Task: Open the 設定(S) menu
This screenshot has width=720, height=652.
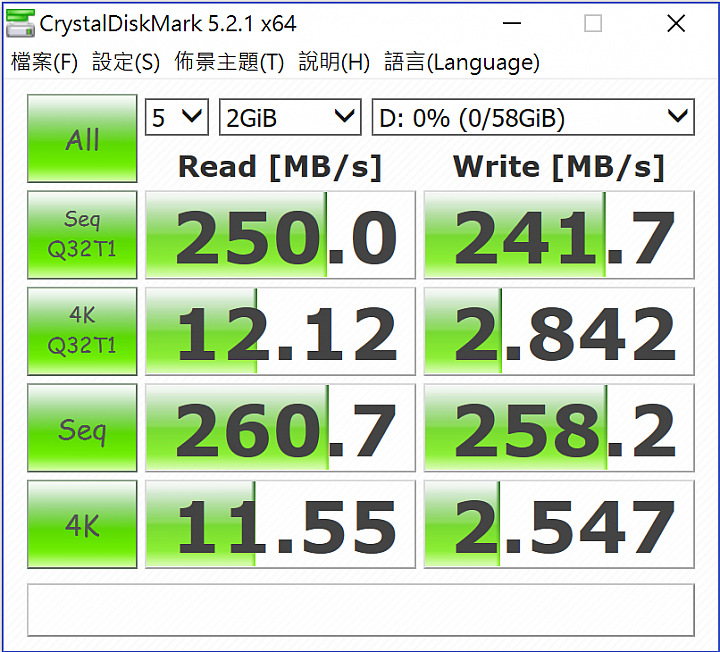Action: (126, 62)
